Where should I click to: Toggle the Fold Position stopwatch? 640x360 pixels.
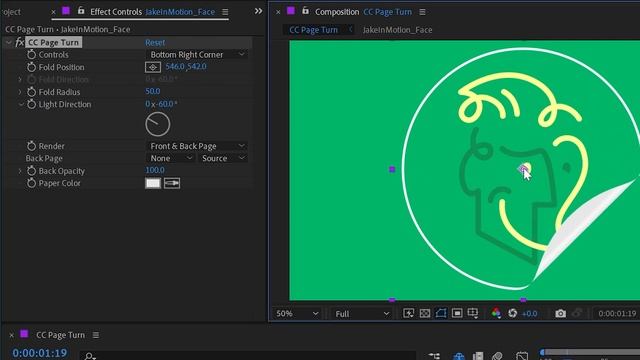(31, 67)
